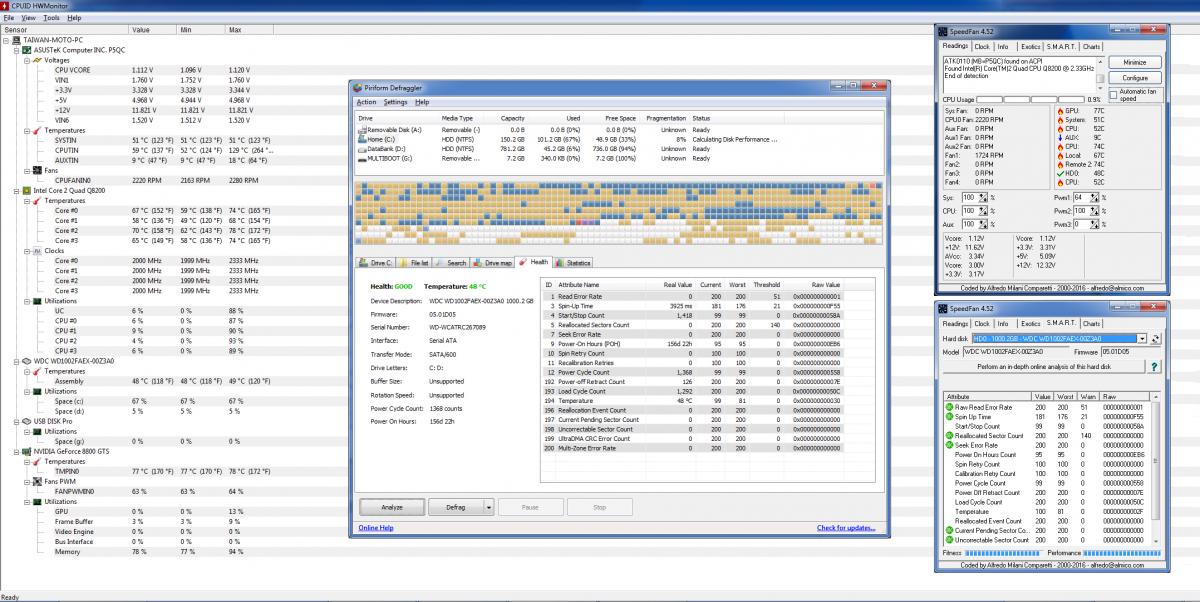Open the Defraggler Action menu
This screenshot has width=1200, height=602.
tap(367, 102)
